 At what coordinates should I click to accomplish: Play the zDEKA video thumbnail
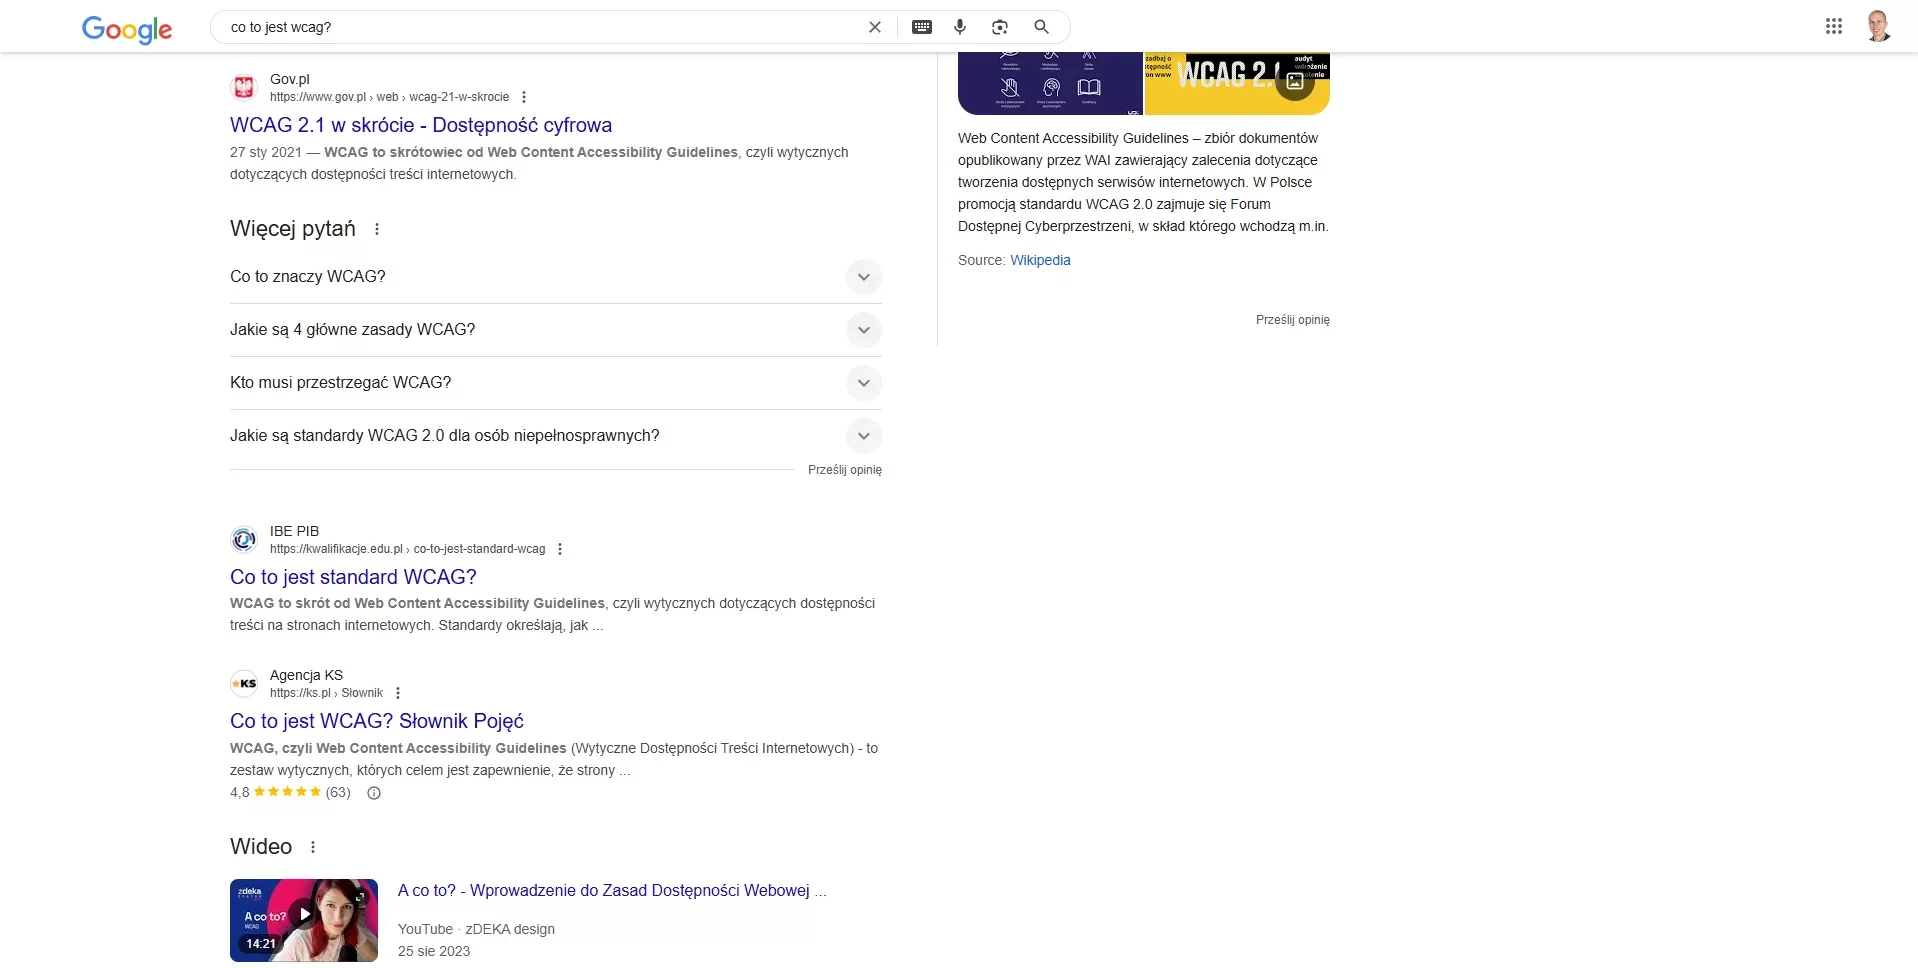tap(304, 920)
